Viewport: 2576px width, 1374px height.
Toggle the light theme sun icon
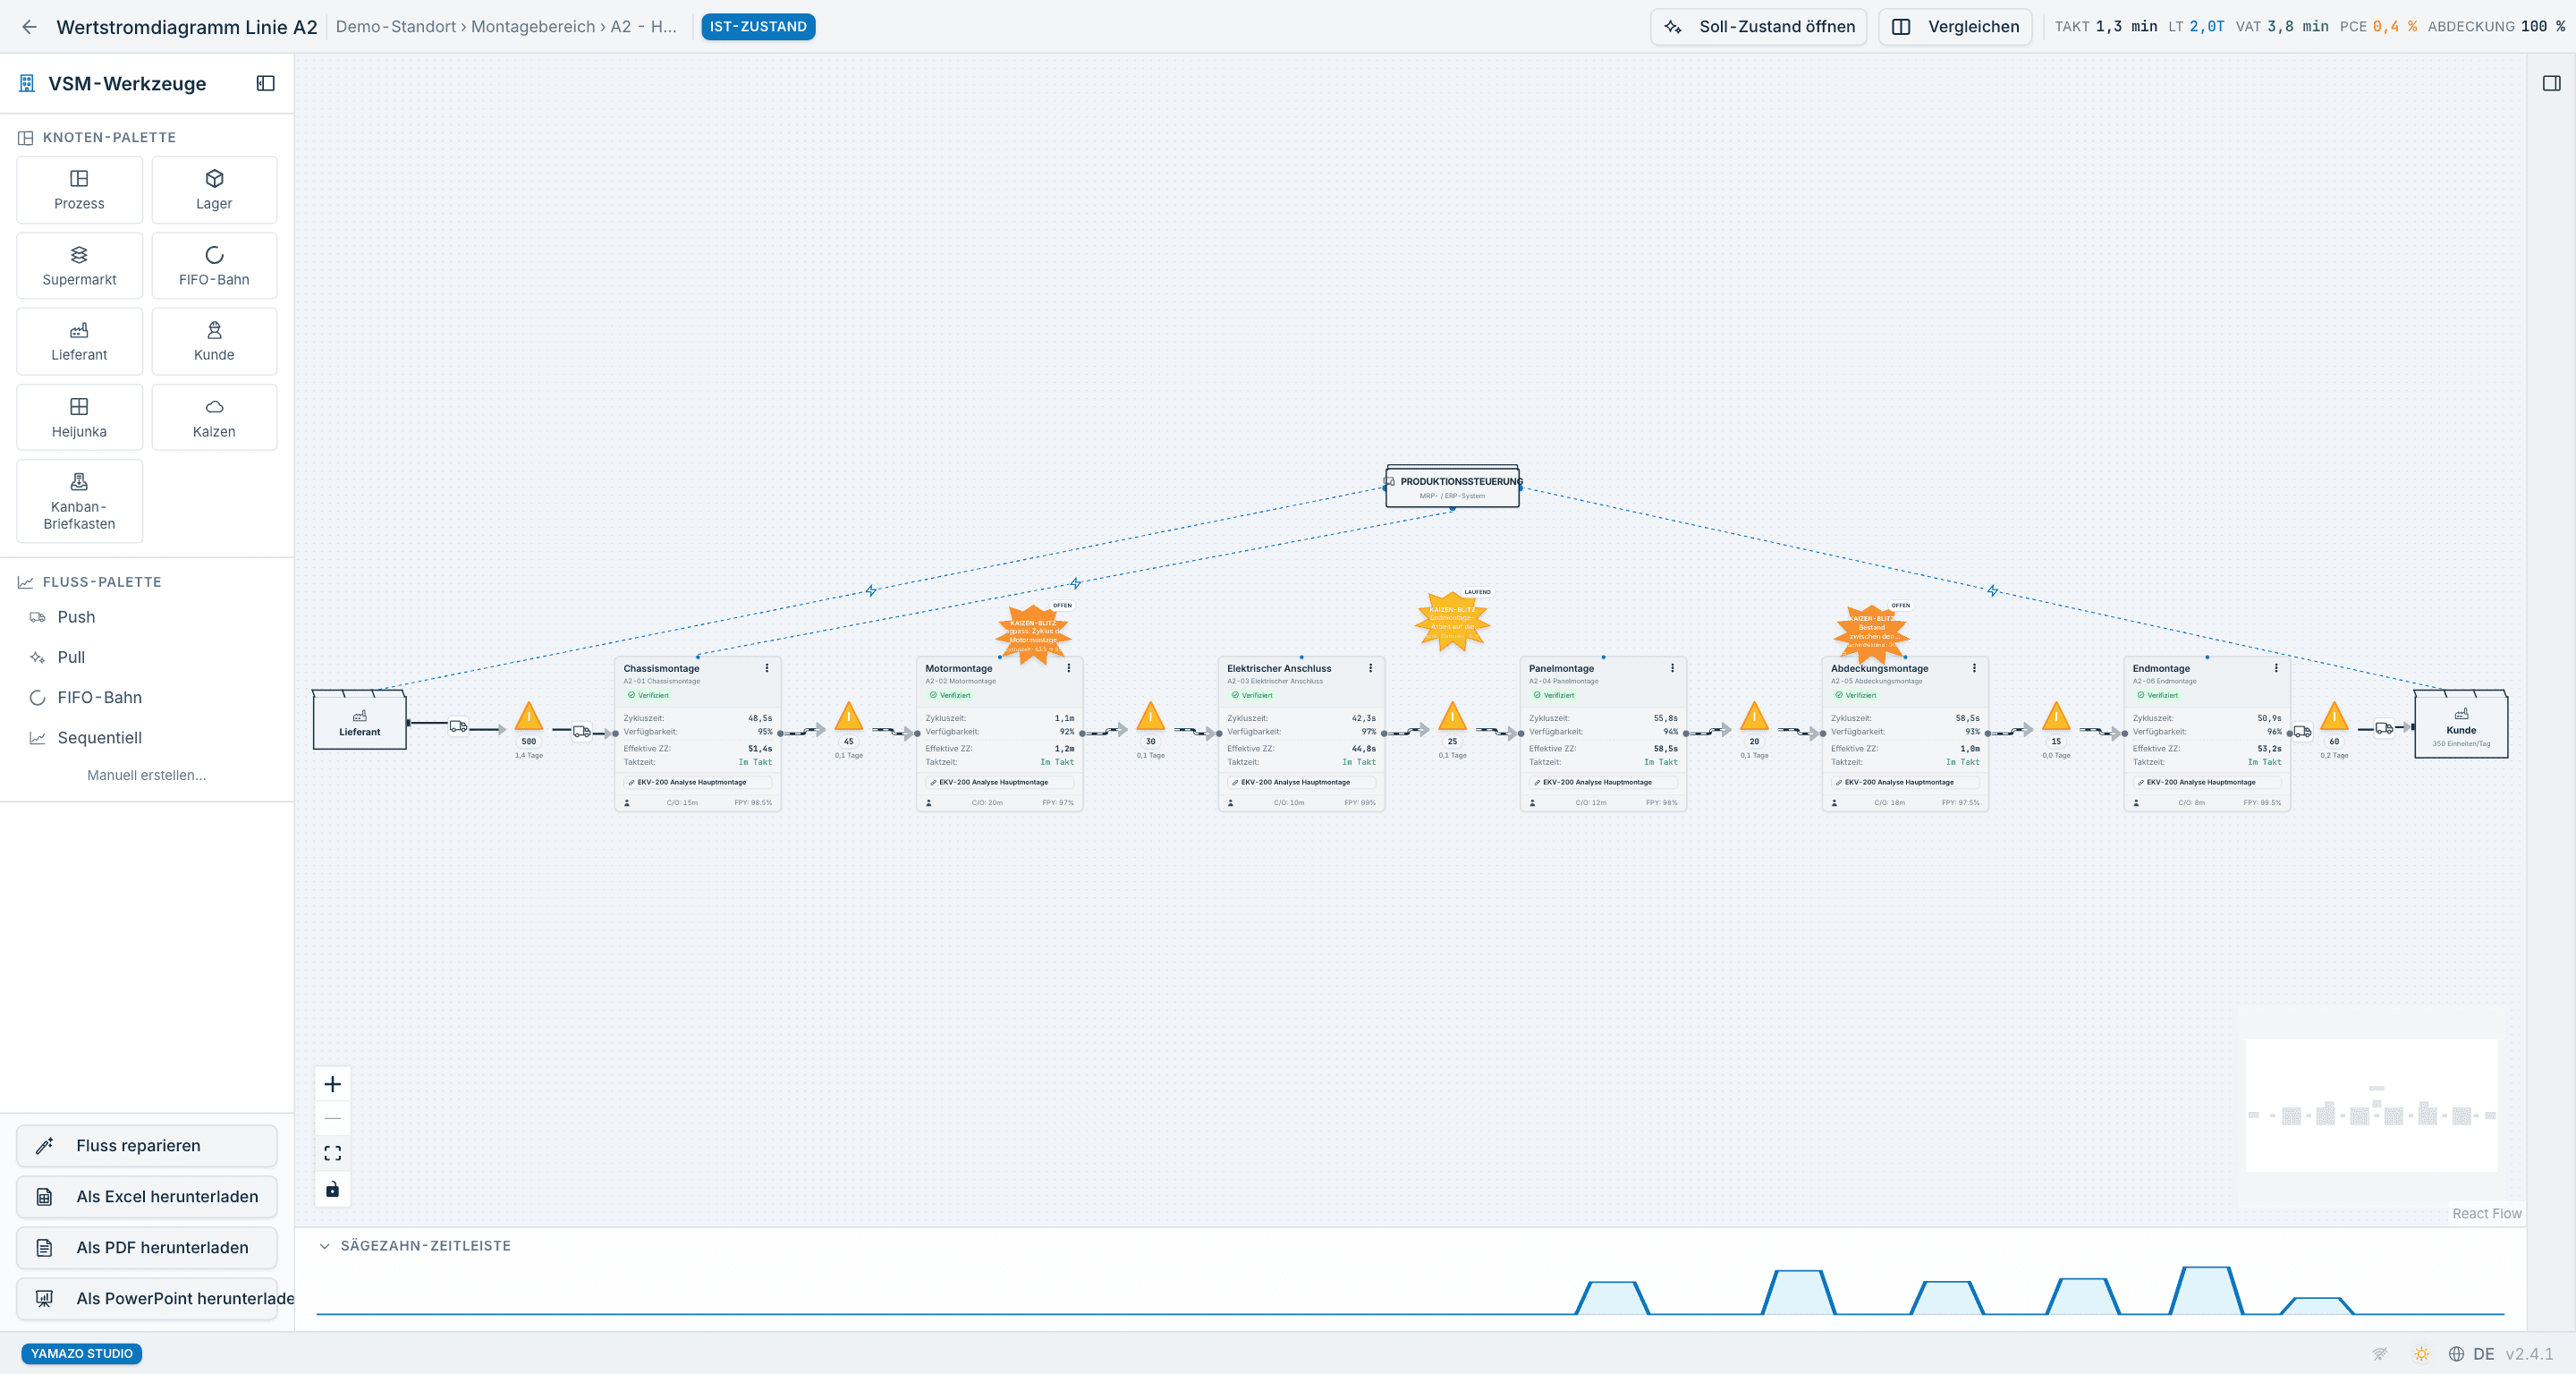point(2421,1355)
